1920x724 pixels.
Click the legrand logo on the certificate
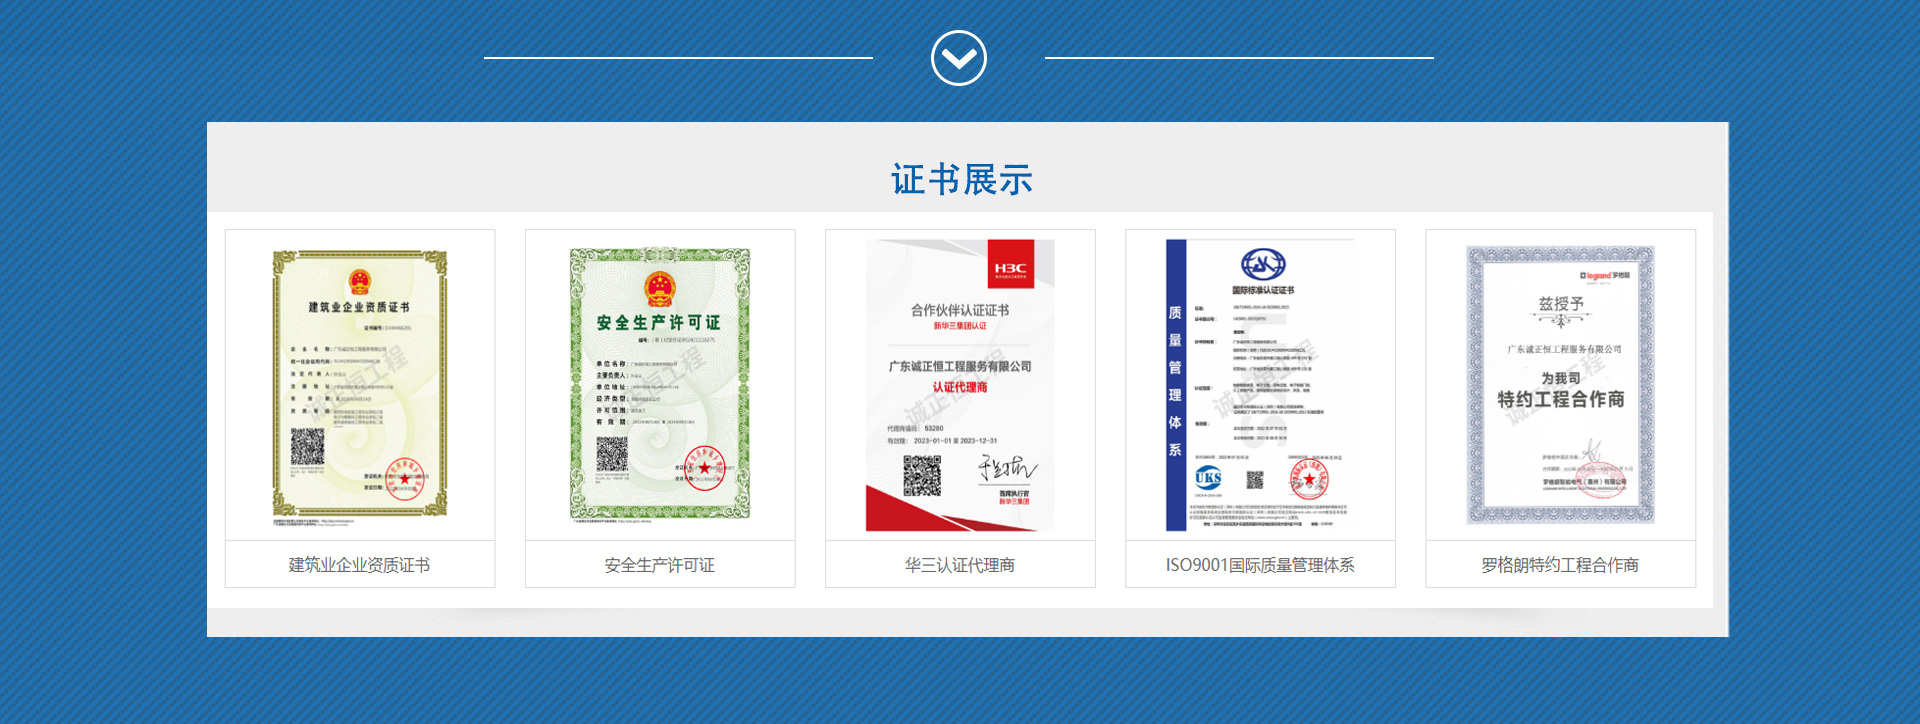[x=1604, y=275]
